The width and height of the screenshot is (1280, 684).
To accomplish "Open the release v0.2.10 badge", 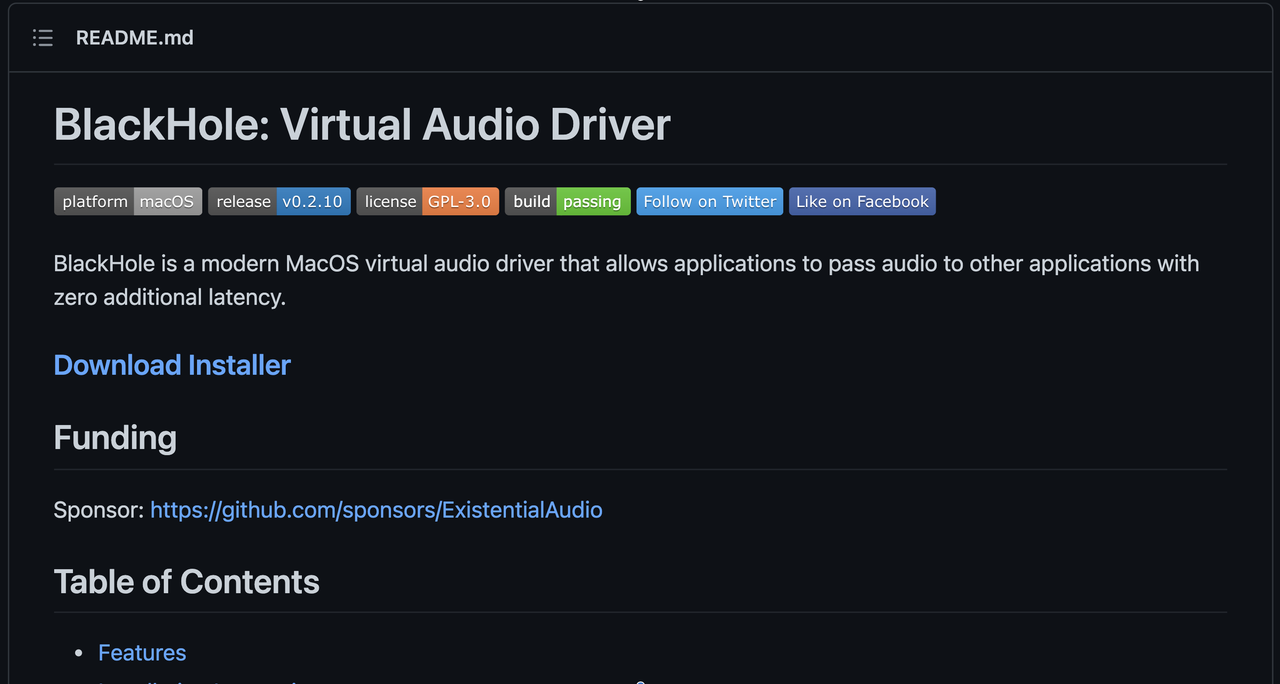I will pos(279,201).
